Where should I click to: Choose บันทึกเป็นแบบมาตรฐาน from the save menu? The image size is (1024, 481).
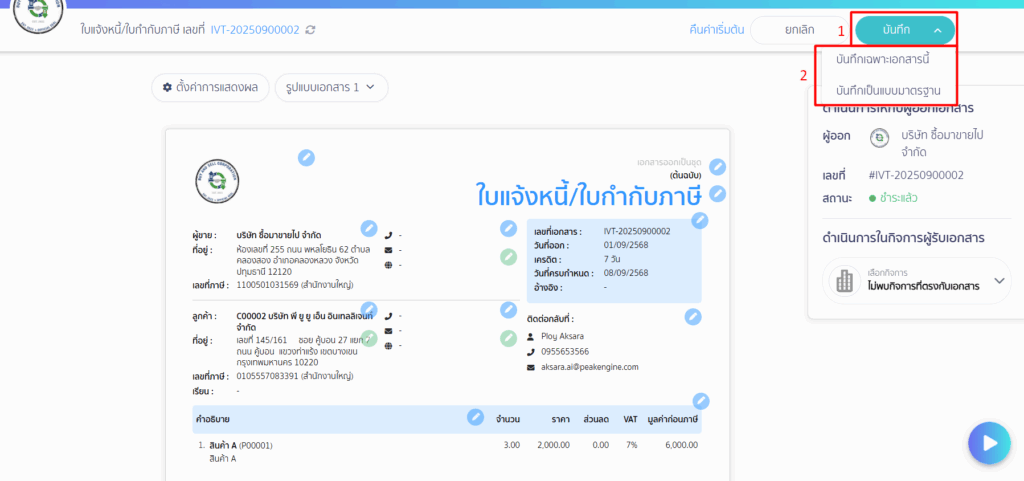[x=888, y=89]
